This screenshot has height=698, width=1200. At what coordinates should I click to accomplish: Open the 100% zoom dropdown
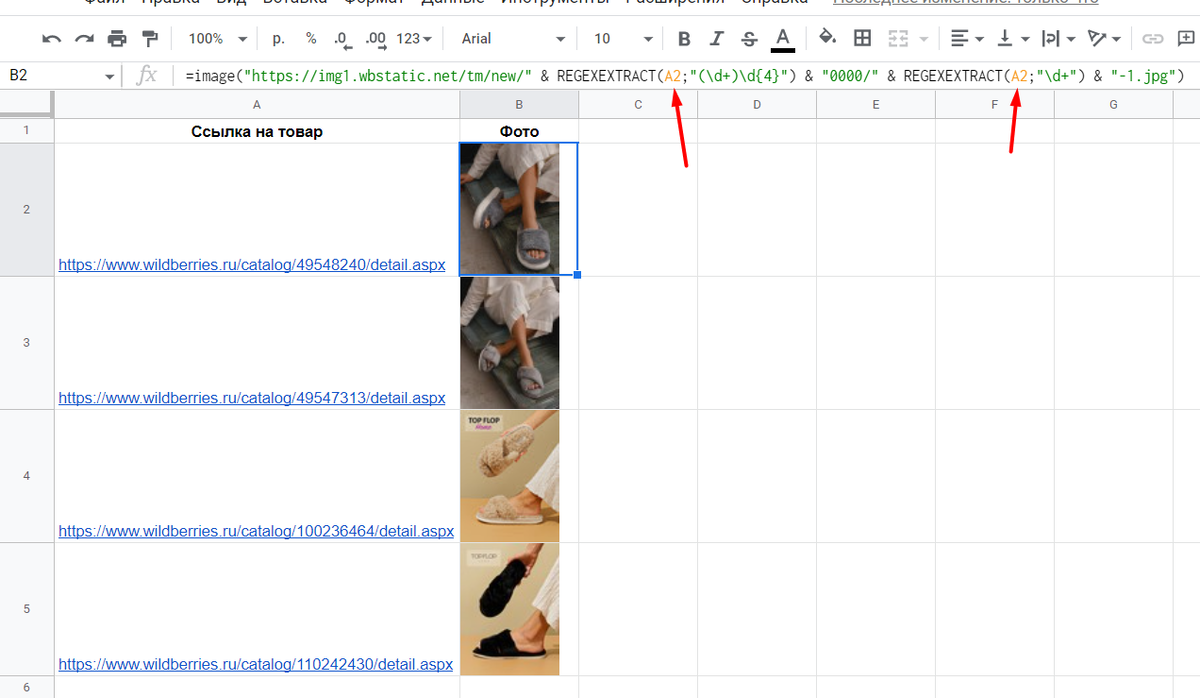(217, 39)
